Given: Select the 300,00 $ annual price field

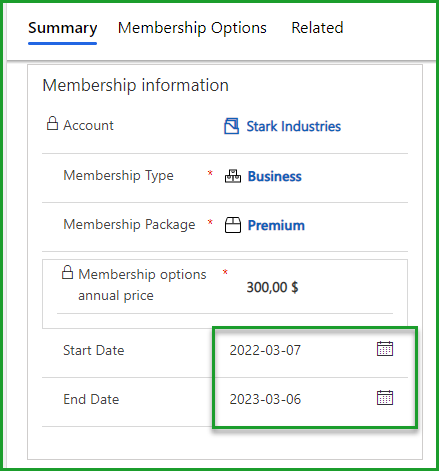Looking at the screenshot, I should tap(272, 287).
